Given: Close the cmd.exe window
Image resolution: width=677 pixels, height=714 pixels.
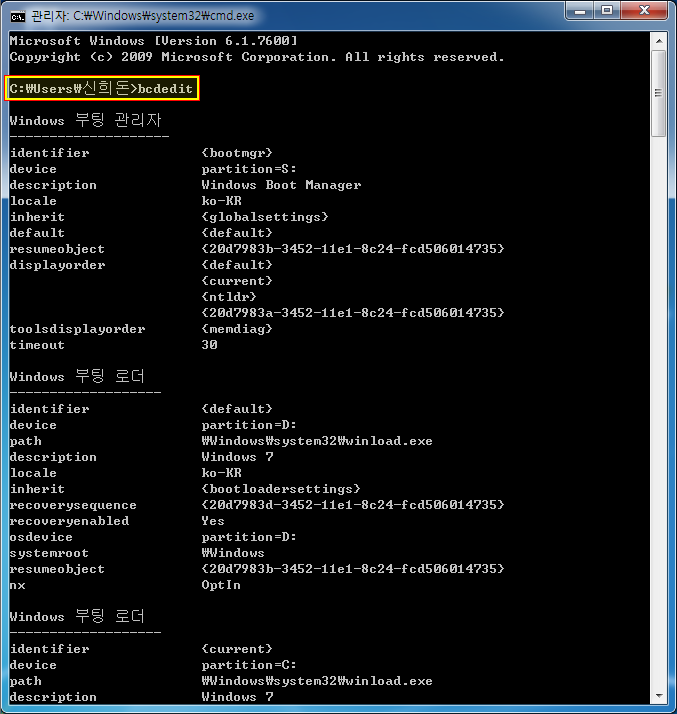Looking at the screenshot, I should (x=644, y=10).
